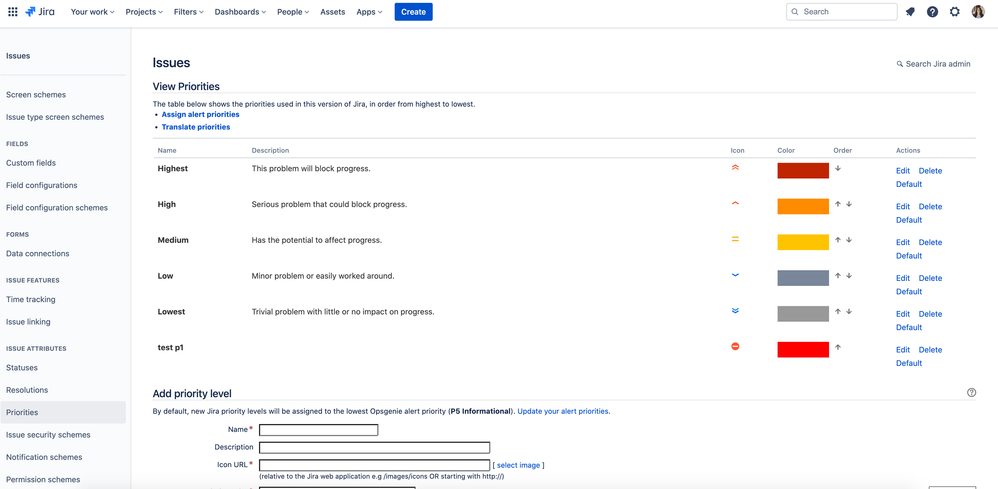This screenshot has height=489, width=998.
Task: Move High priority up with arrow
Action: coord(838,204)
